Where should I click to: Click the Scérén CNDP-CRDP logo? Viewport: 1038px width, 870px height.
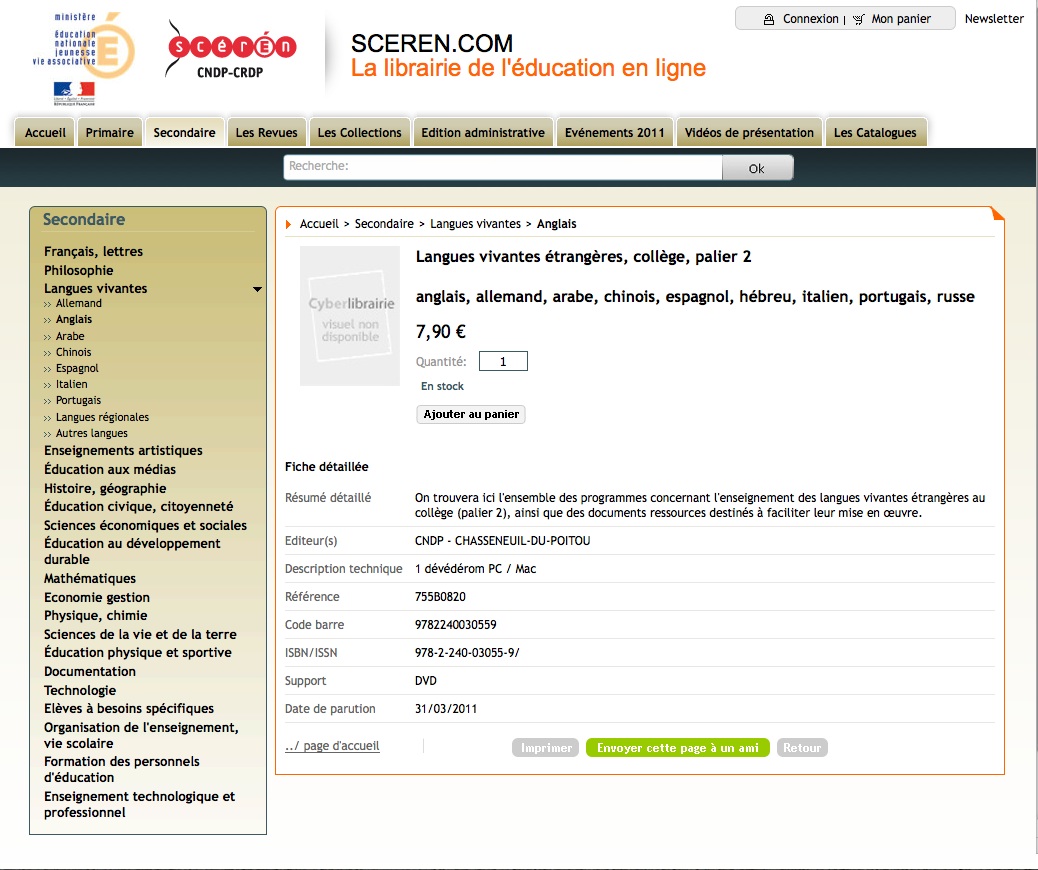pyautogui.click(x=230, y=50)
